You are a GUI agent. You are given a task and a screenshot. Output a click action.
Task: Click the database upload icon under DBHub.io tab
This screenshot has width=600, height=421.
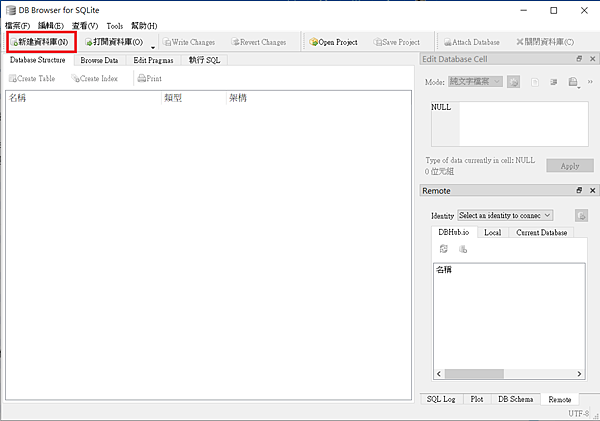pyautogui.click(x=463, y=249)
